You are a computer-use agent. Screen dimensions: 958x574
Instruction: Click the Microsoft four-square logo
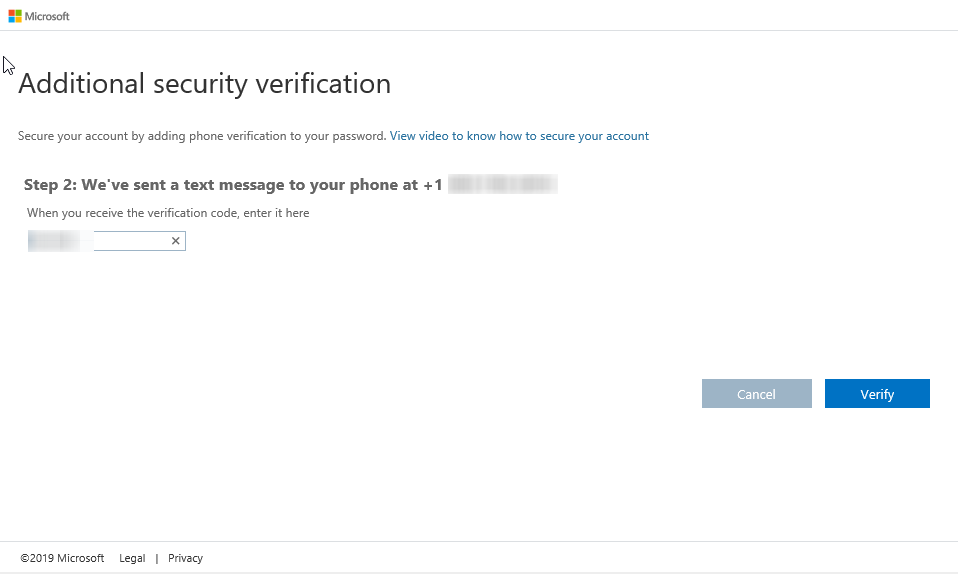point(15,16)
